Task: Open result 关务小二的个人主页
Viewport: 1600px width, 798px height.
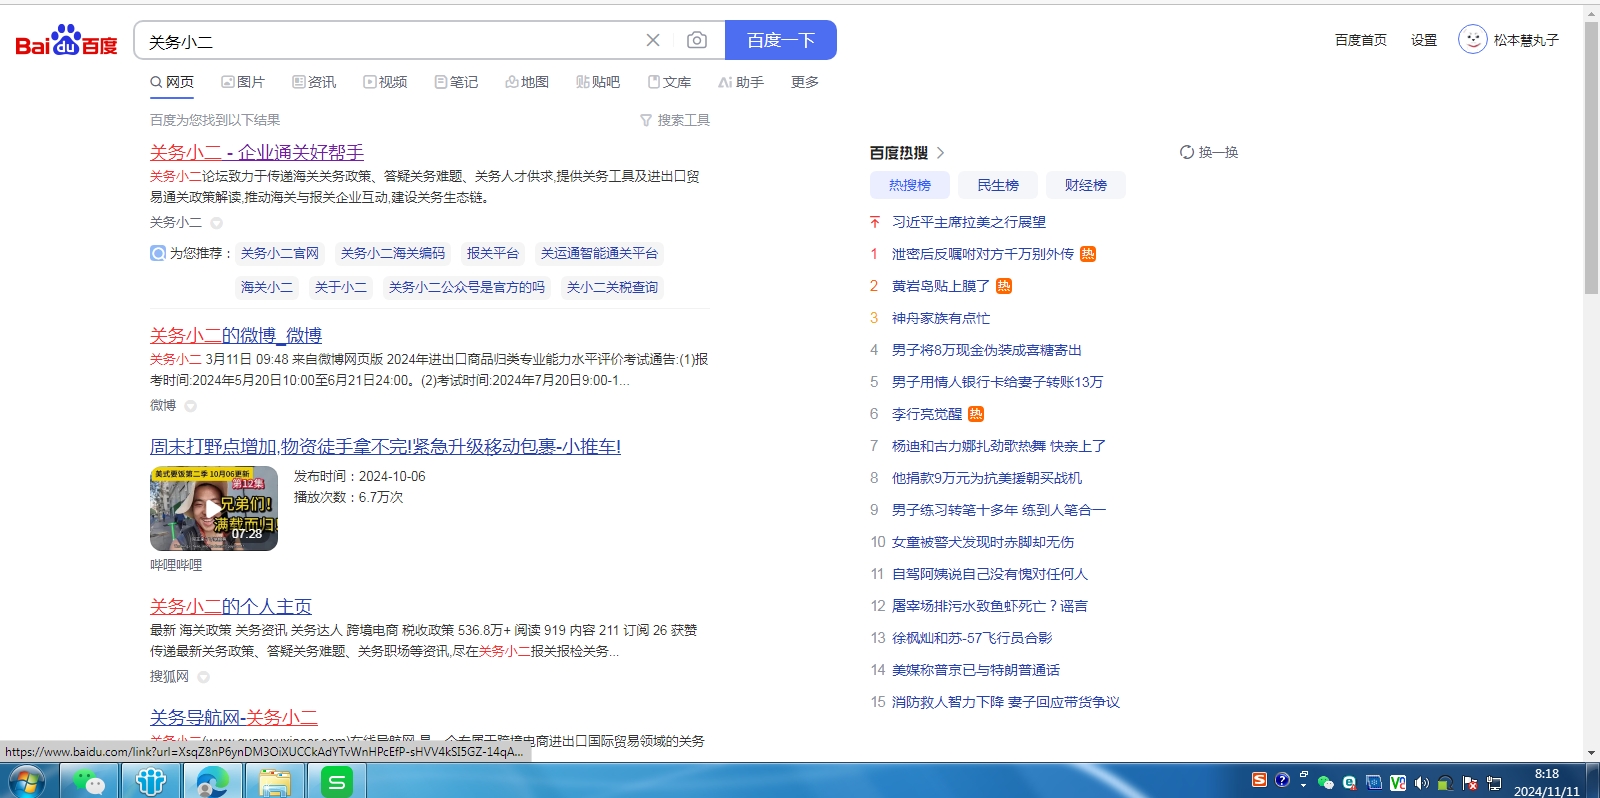Action: pos(231,606)
